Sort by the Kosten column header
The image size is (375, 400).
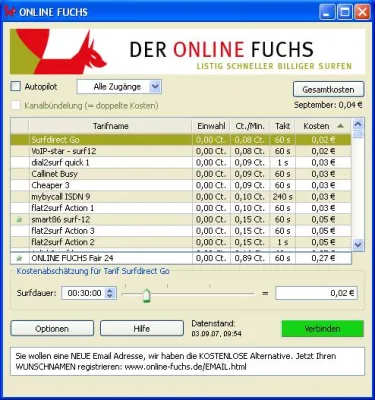point(323,126)
